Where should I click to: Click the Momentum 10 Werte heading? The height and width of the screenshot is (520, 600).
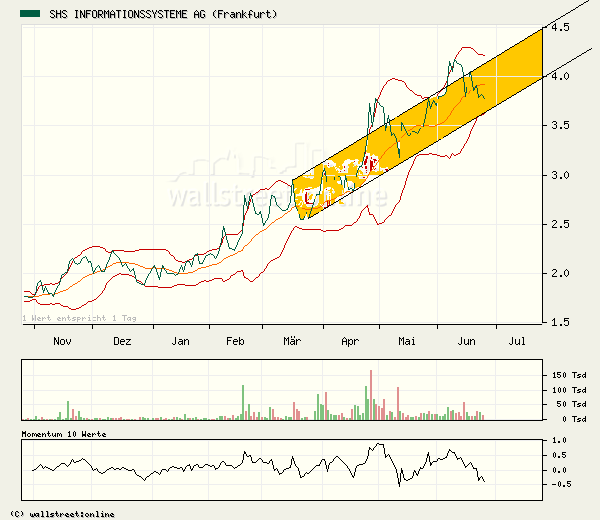[64, 434]
